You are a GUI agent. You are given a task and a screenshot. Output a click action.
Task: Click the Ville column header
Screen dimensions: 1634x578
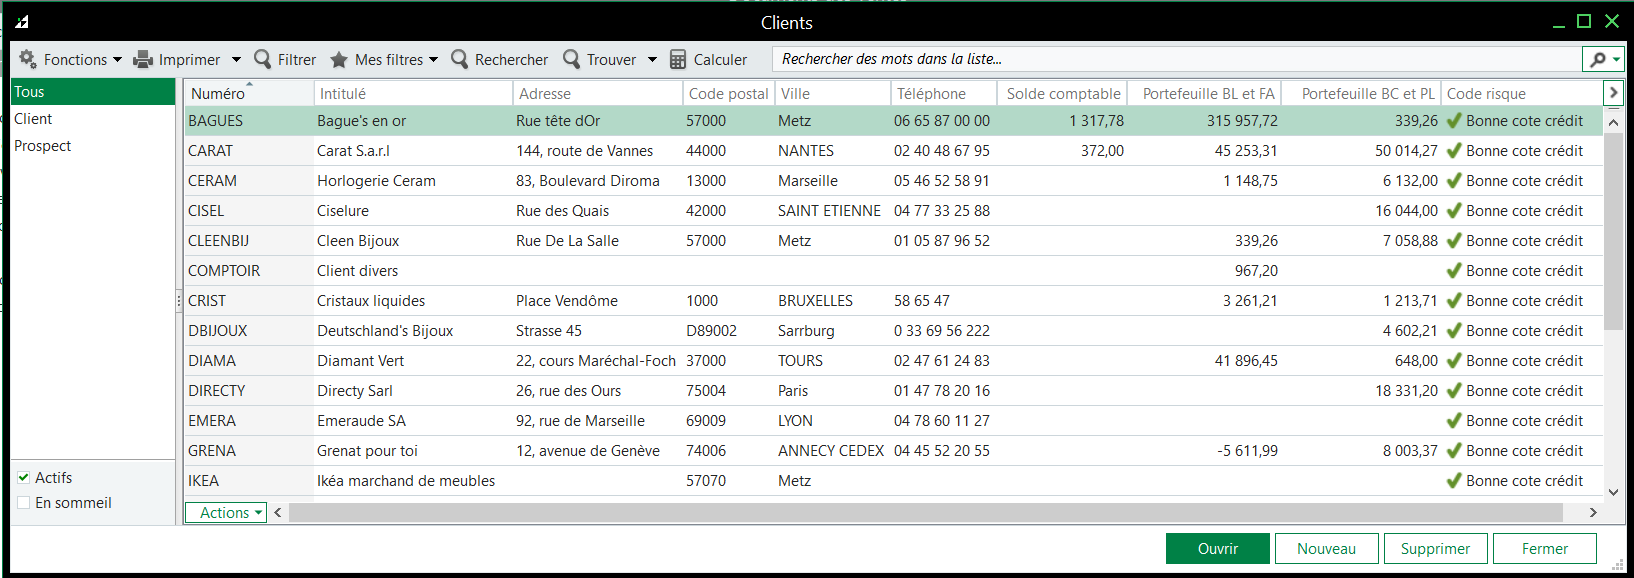click(x=833, y=93)
